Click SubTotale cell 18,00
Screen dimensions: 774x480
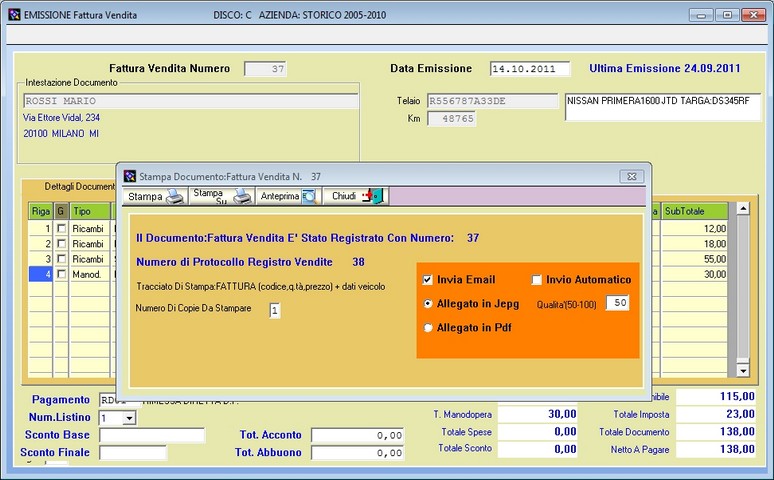coord(695,243)
